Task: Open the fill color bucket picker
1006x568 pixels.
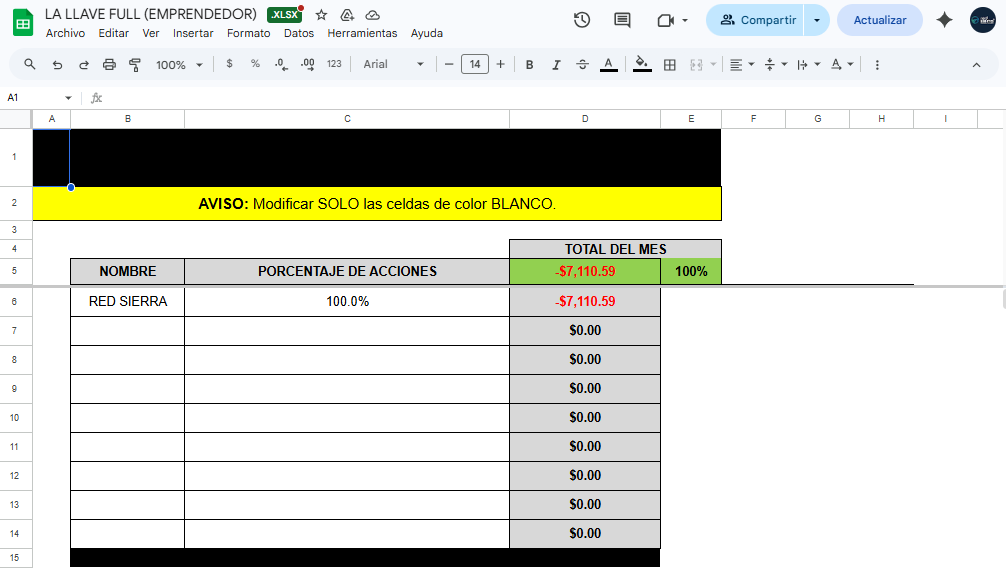Action: pyautogui.click(x=642, y=64)
